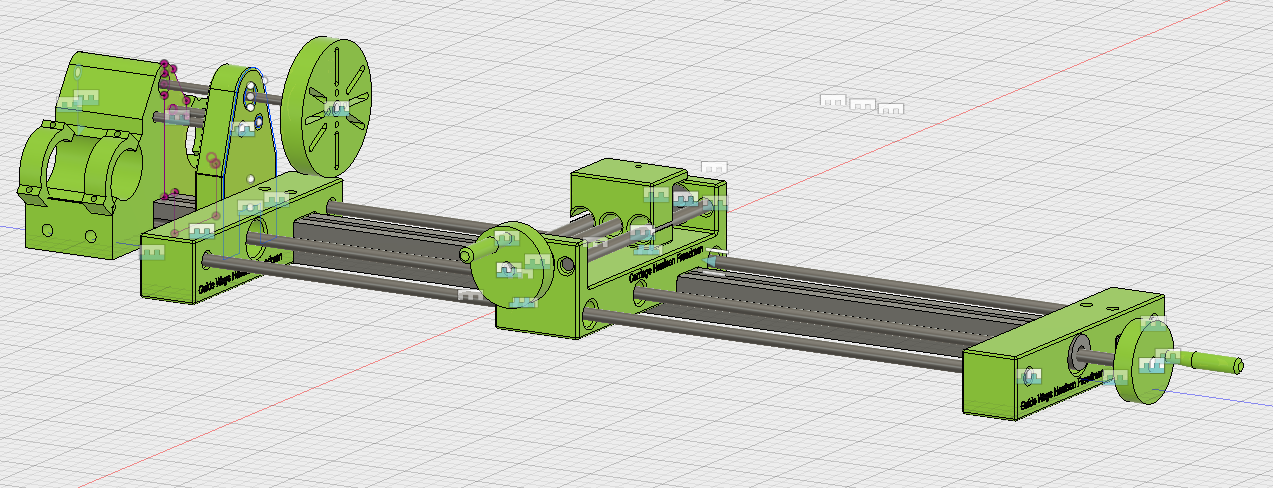
Task: Pick the middle of three floating joint icons on the grid
Action: (x=861, y=104)
